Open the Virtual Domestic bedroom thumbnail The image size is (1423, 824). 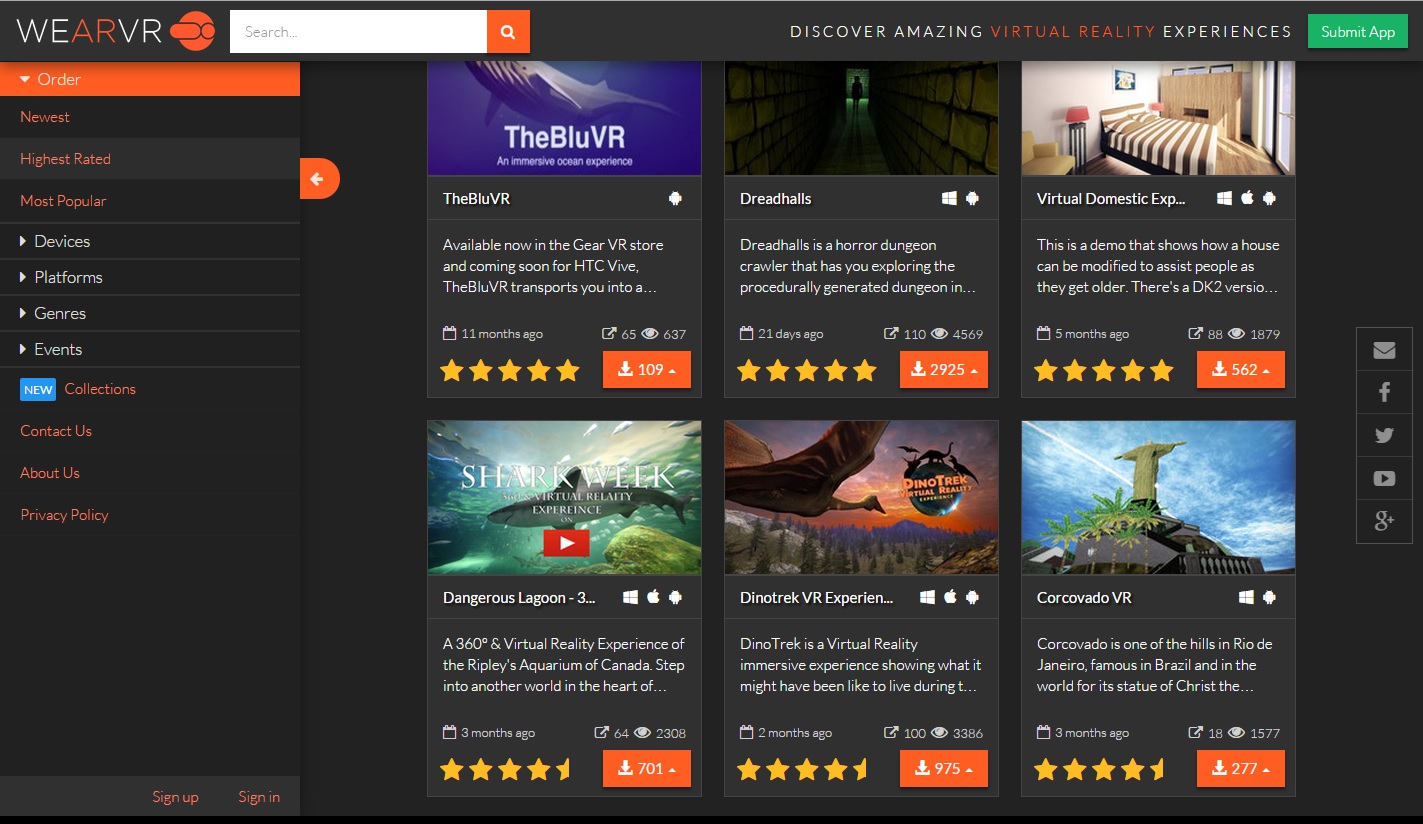[x=1158, y=118]
